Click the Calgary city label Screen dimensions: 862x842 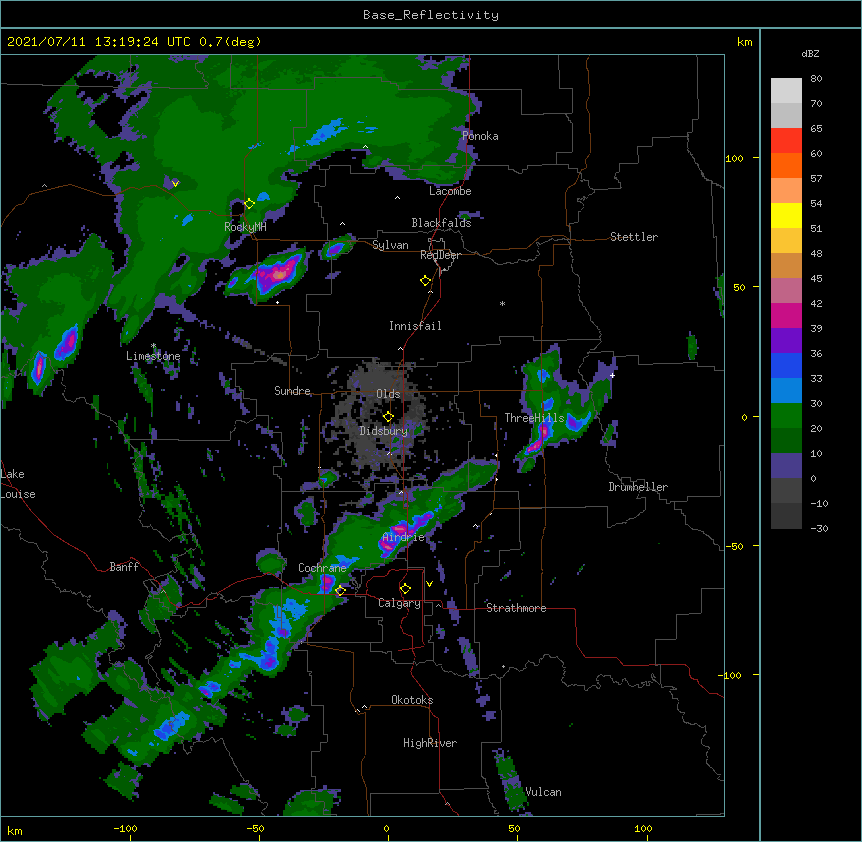[399, 603]
